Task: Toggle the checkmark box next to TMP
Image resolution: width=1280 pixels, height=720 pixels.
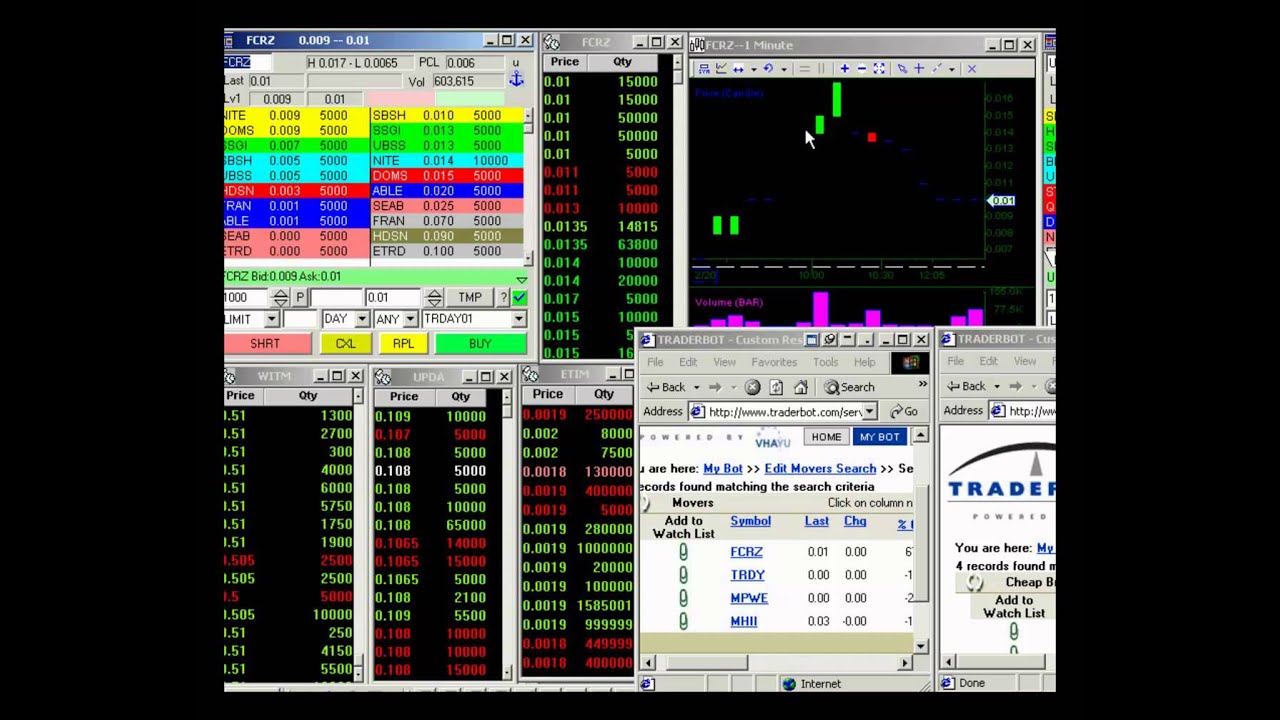Action: [519, 298]
